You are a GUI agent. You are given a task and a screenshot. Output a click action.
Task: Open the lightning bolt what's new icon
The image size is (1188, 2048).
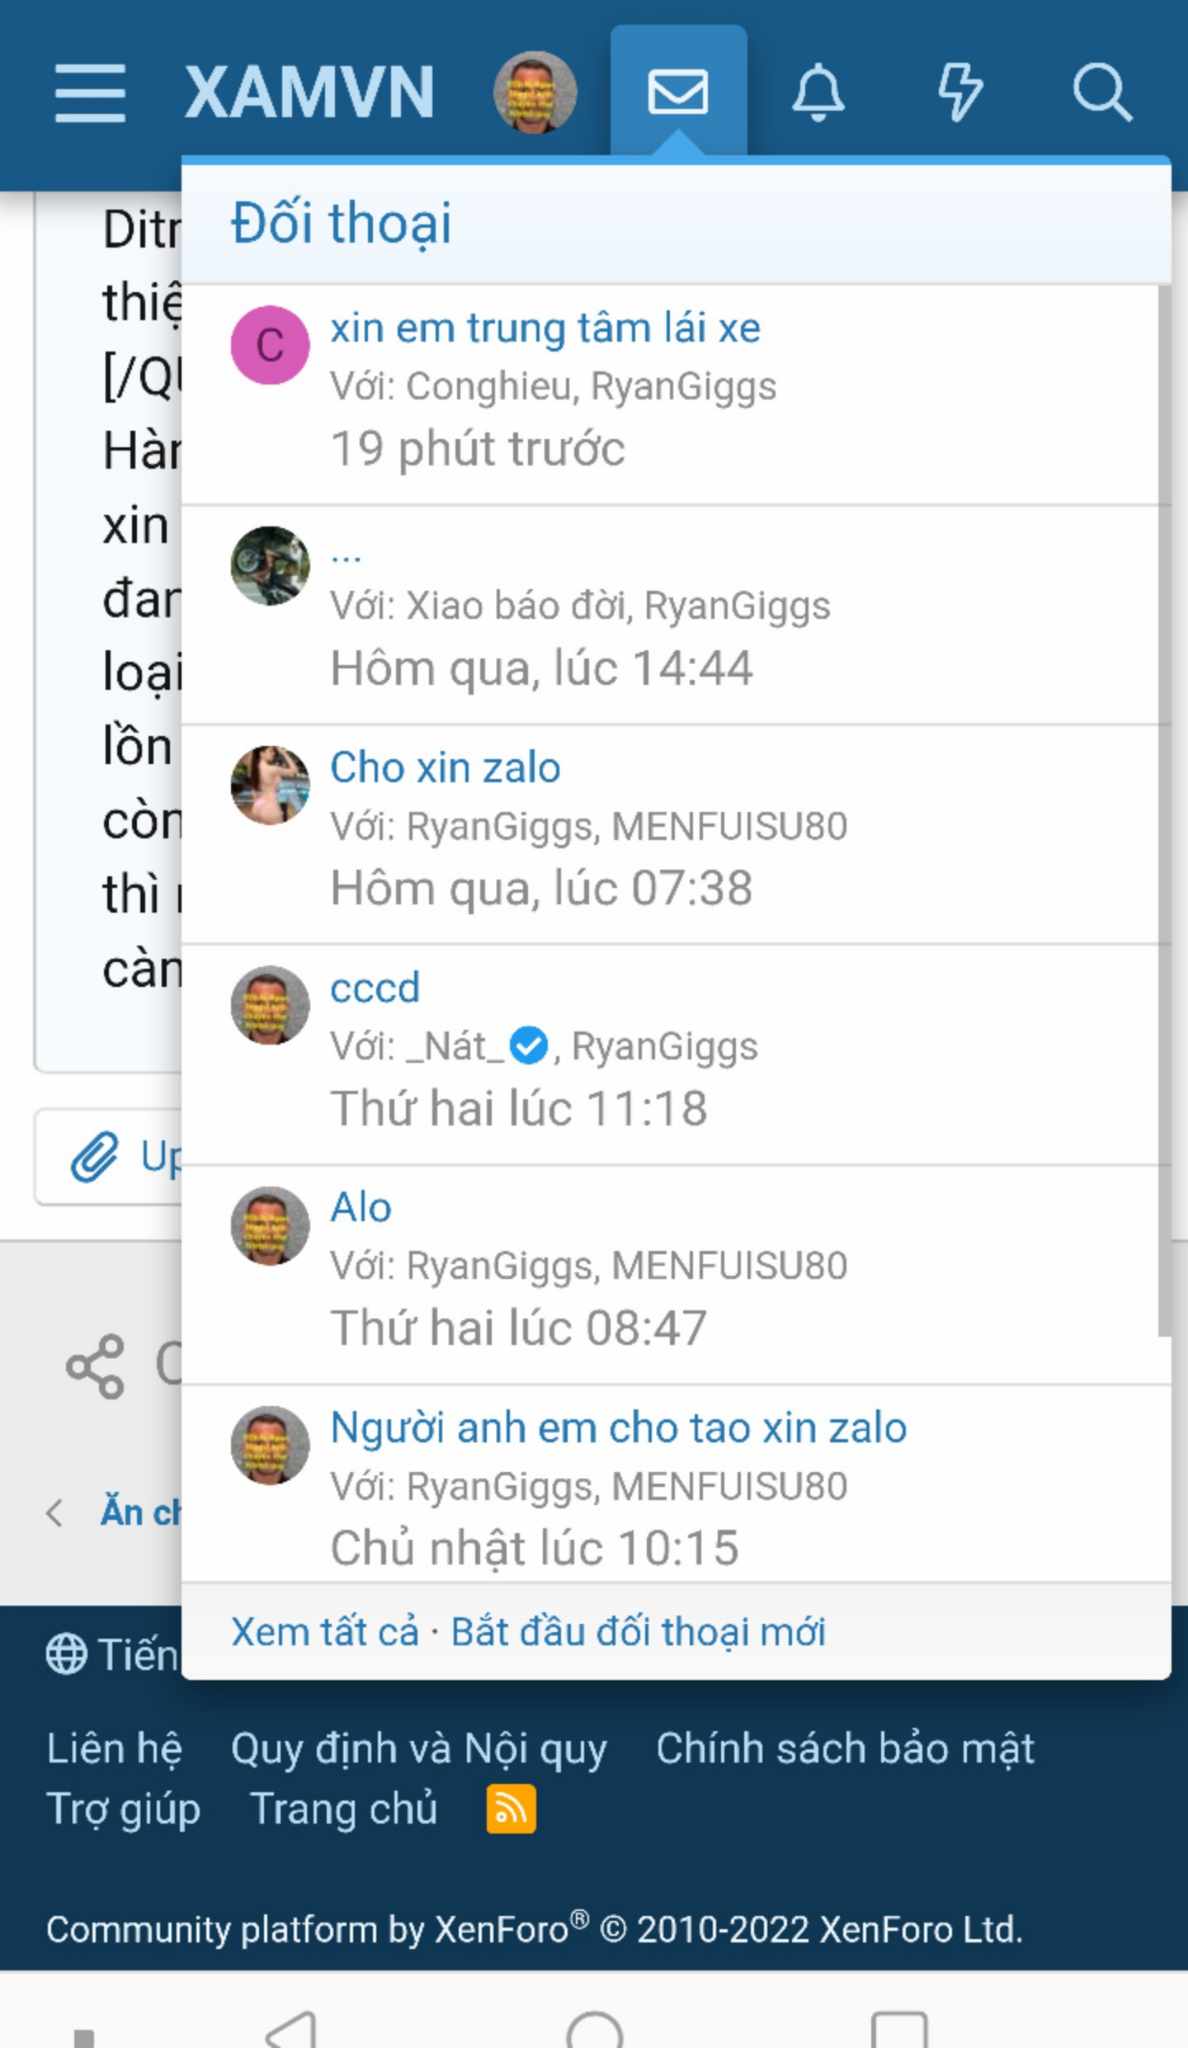[x=959, y=93]
